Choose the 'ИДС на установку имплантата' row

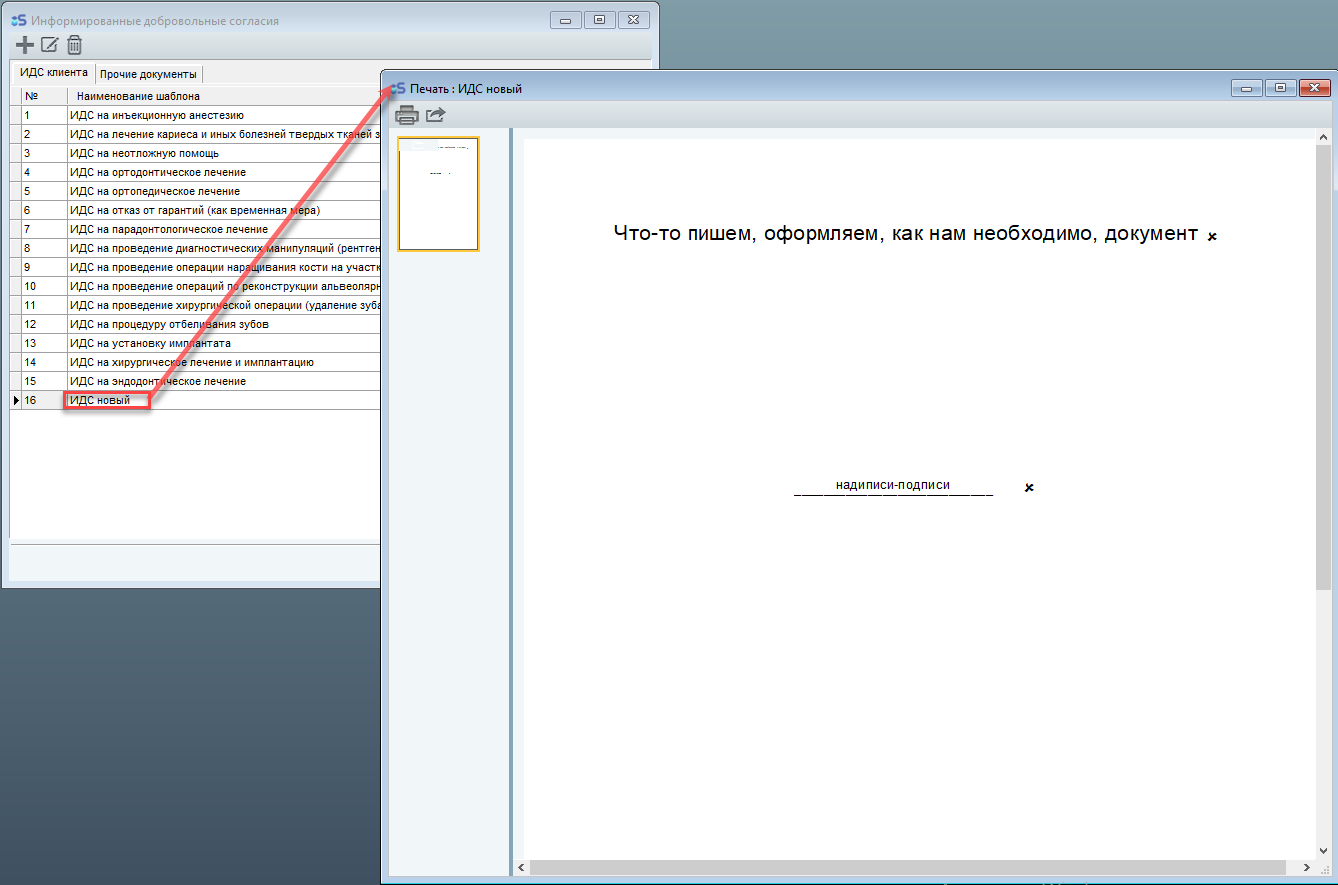(x=150, y=343)
